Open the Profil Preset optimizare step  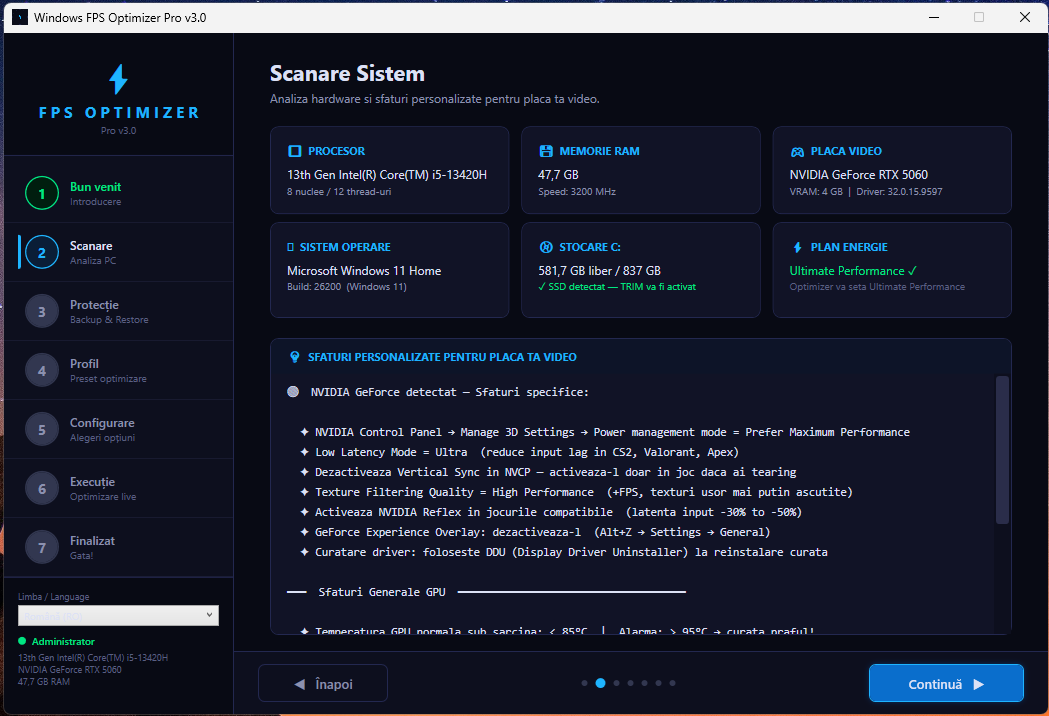[x=118, y=370]
